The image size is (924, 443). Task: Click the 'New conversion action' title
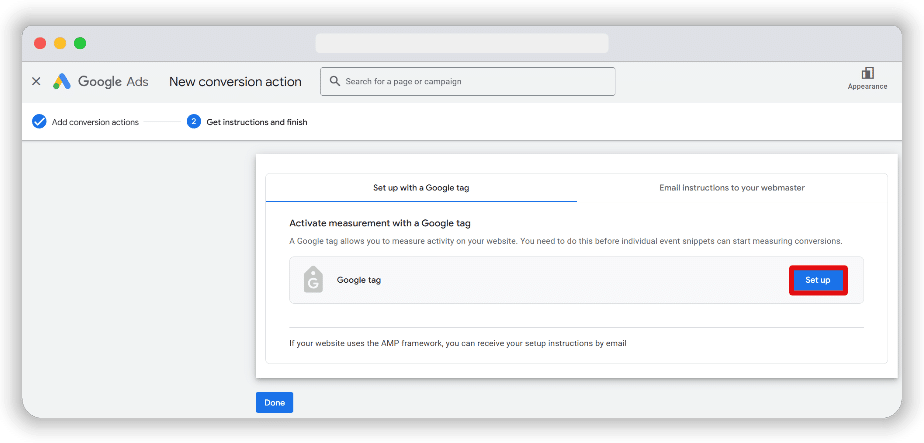[235, 81]
